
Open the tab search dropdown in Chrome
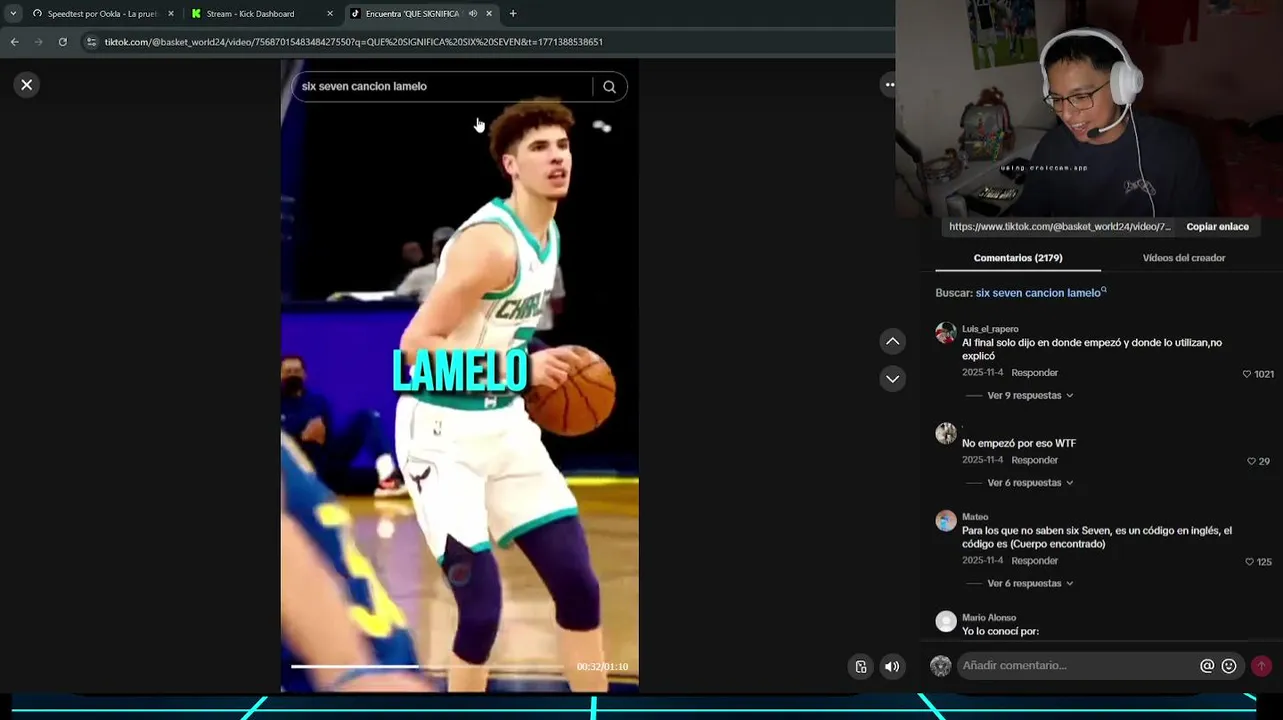point(13,14)
